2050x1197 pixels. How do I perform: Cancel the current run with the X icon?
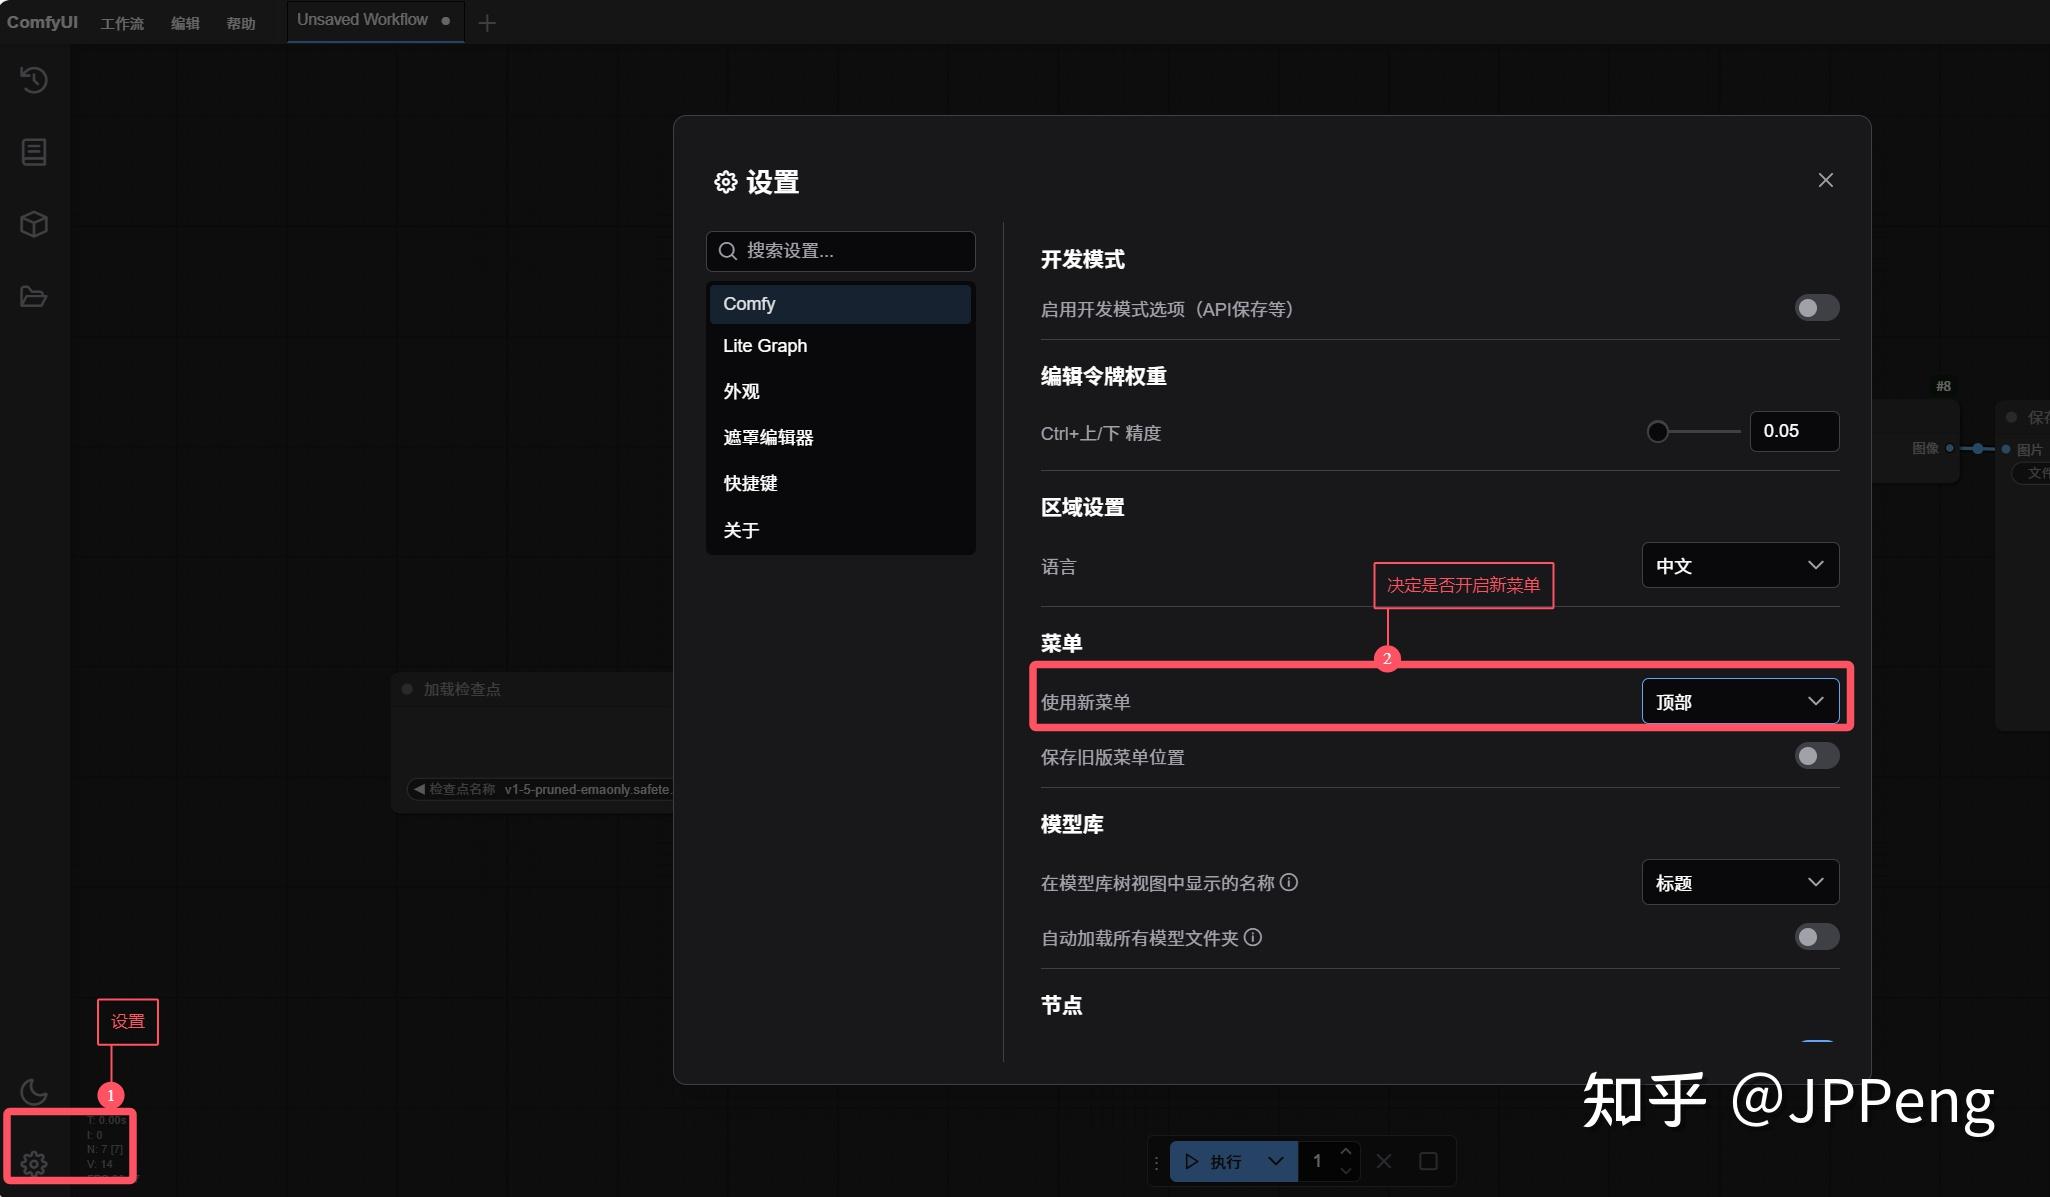(1384, 1161)
